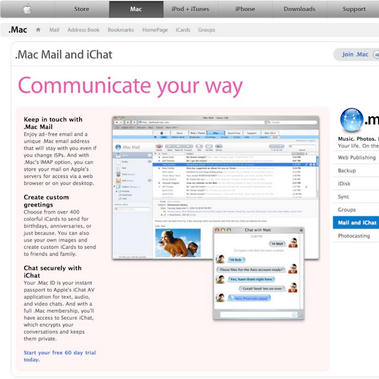Switch to the iPod + iTunes tab

(x=191, y=9)
